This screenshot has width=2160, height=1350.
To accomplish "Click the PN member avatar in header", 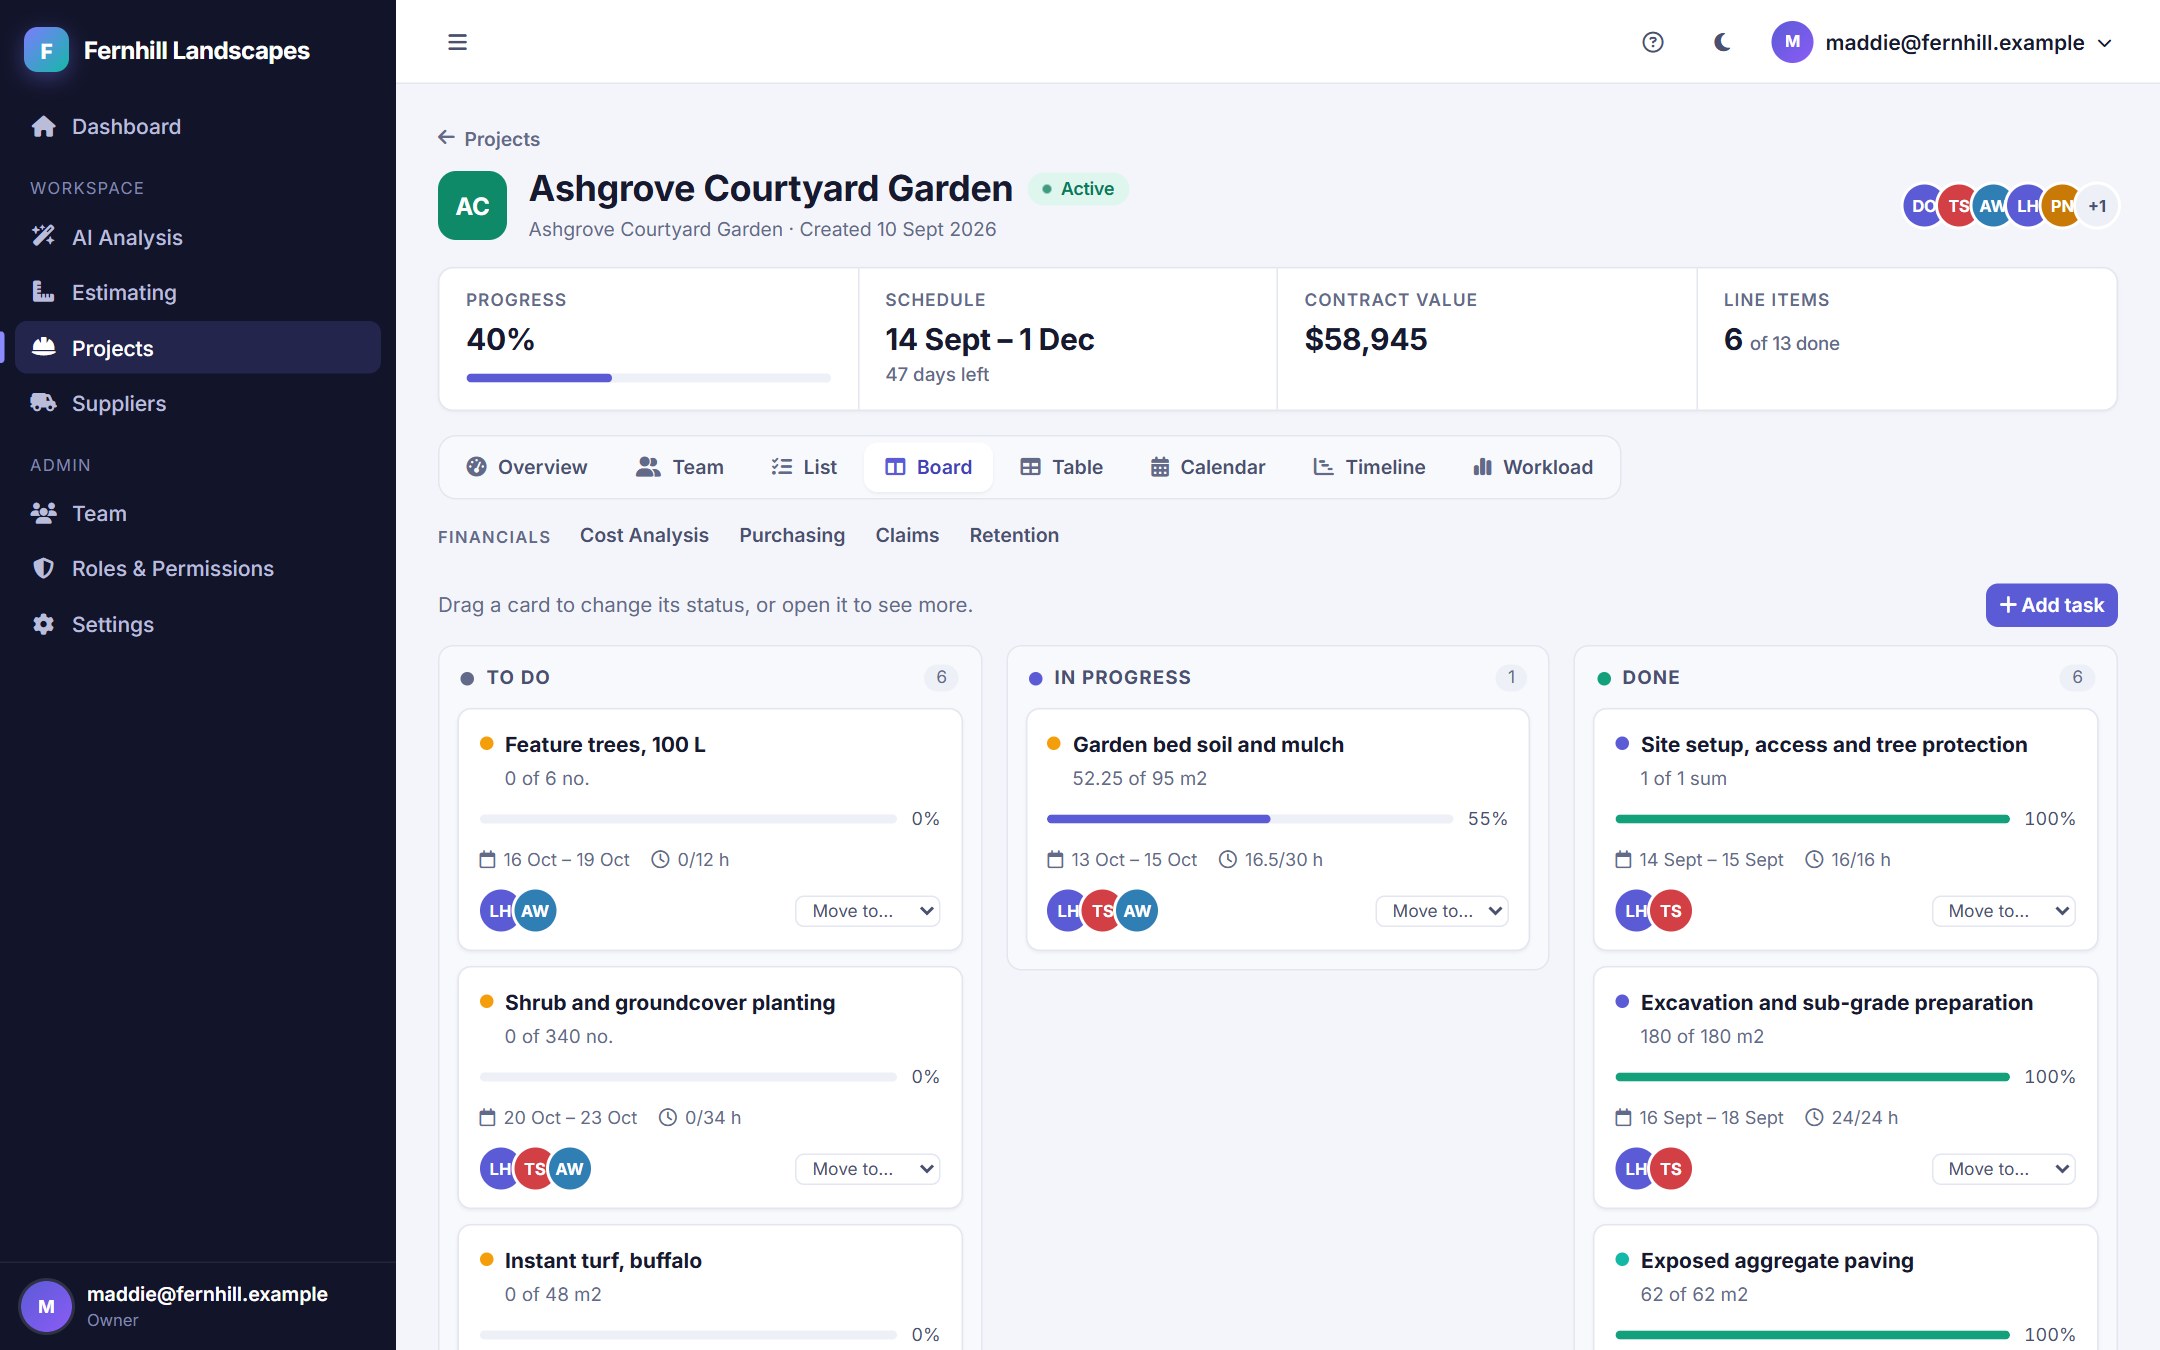I will (2061, 206).
